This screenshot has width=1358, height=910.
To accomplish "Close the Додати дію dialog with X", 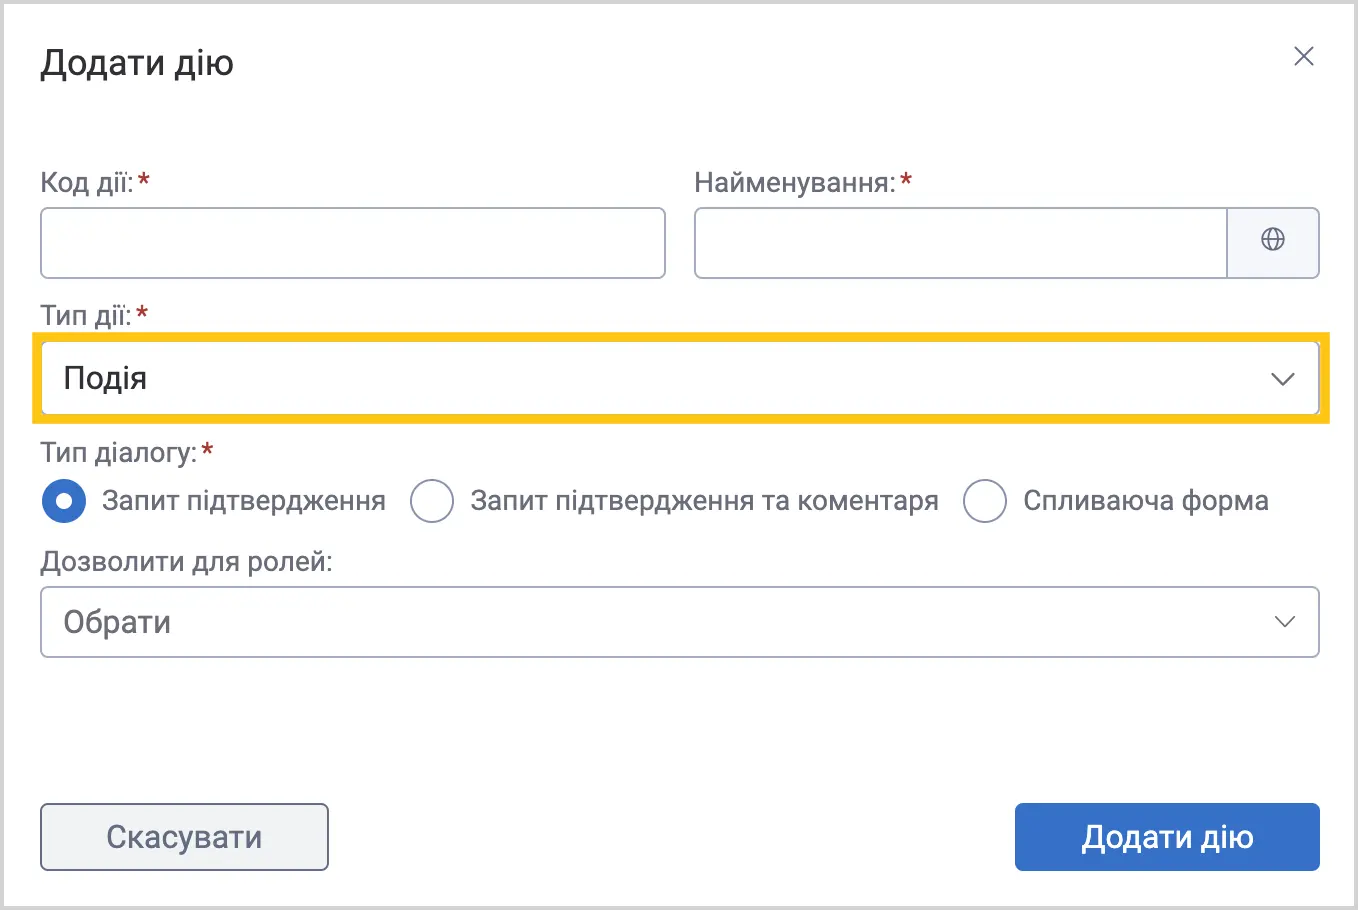I will click(1303, 56).
